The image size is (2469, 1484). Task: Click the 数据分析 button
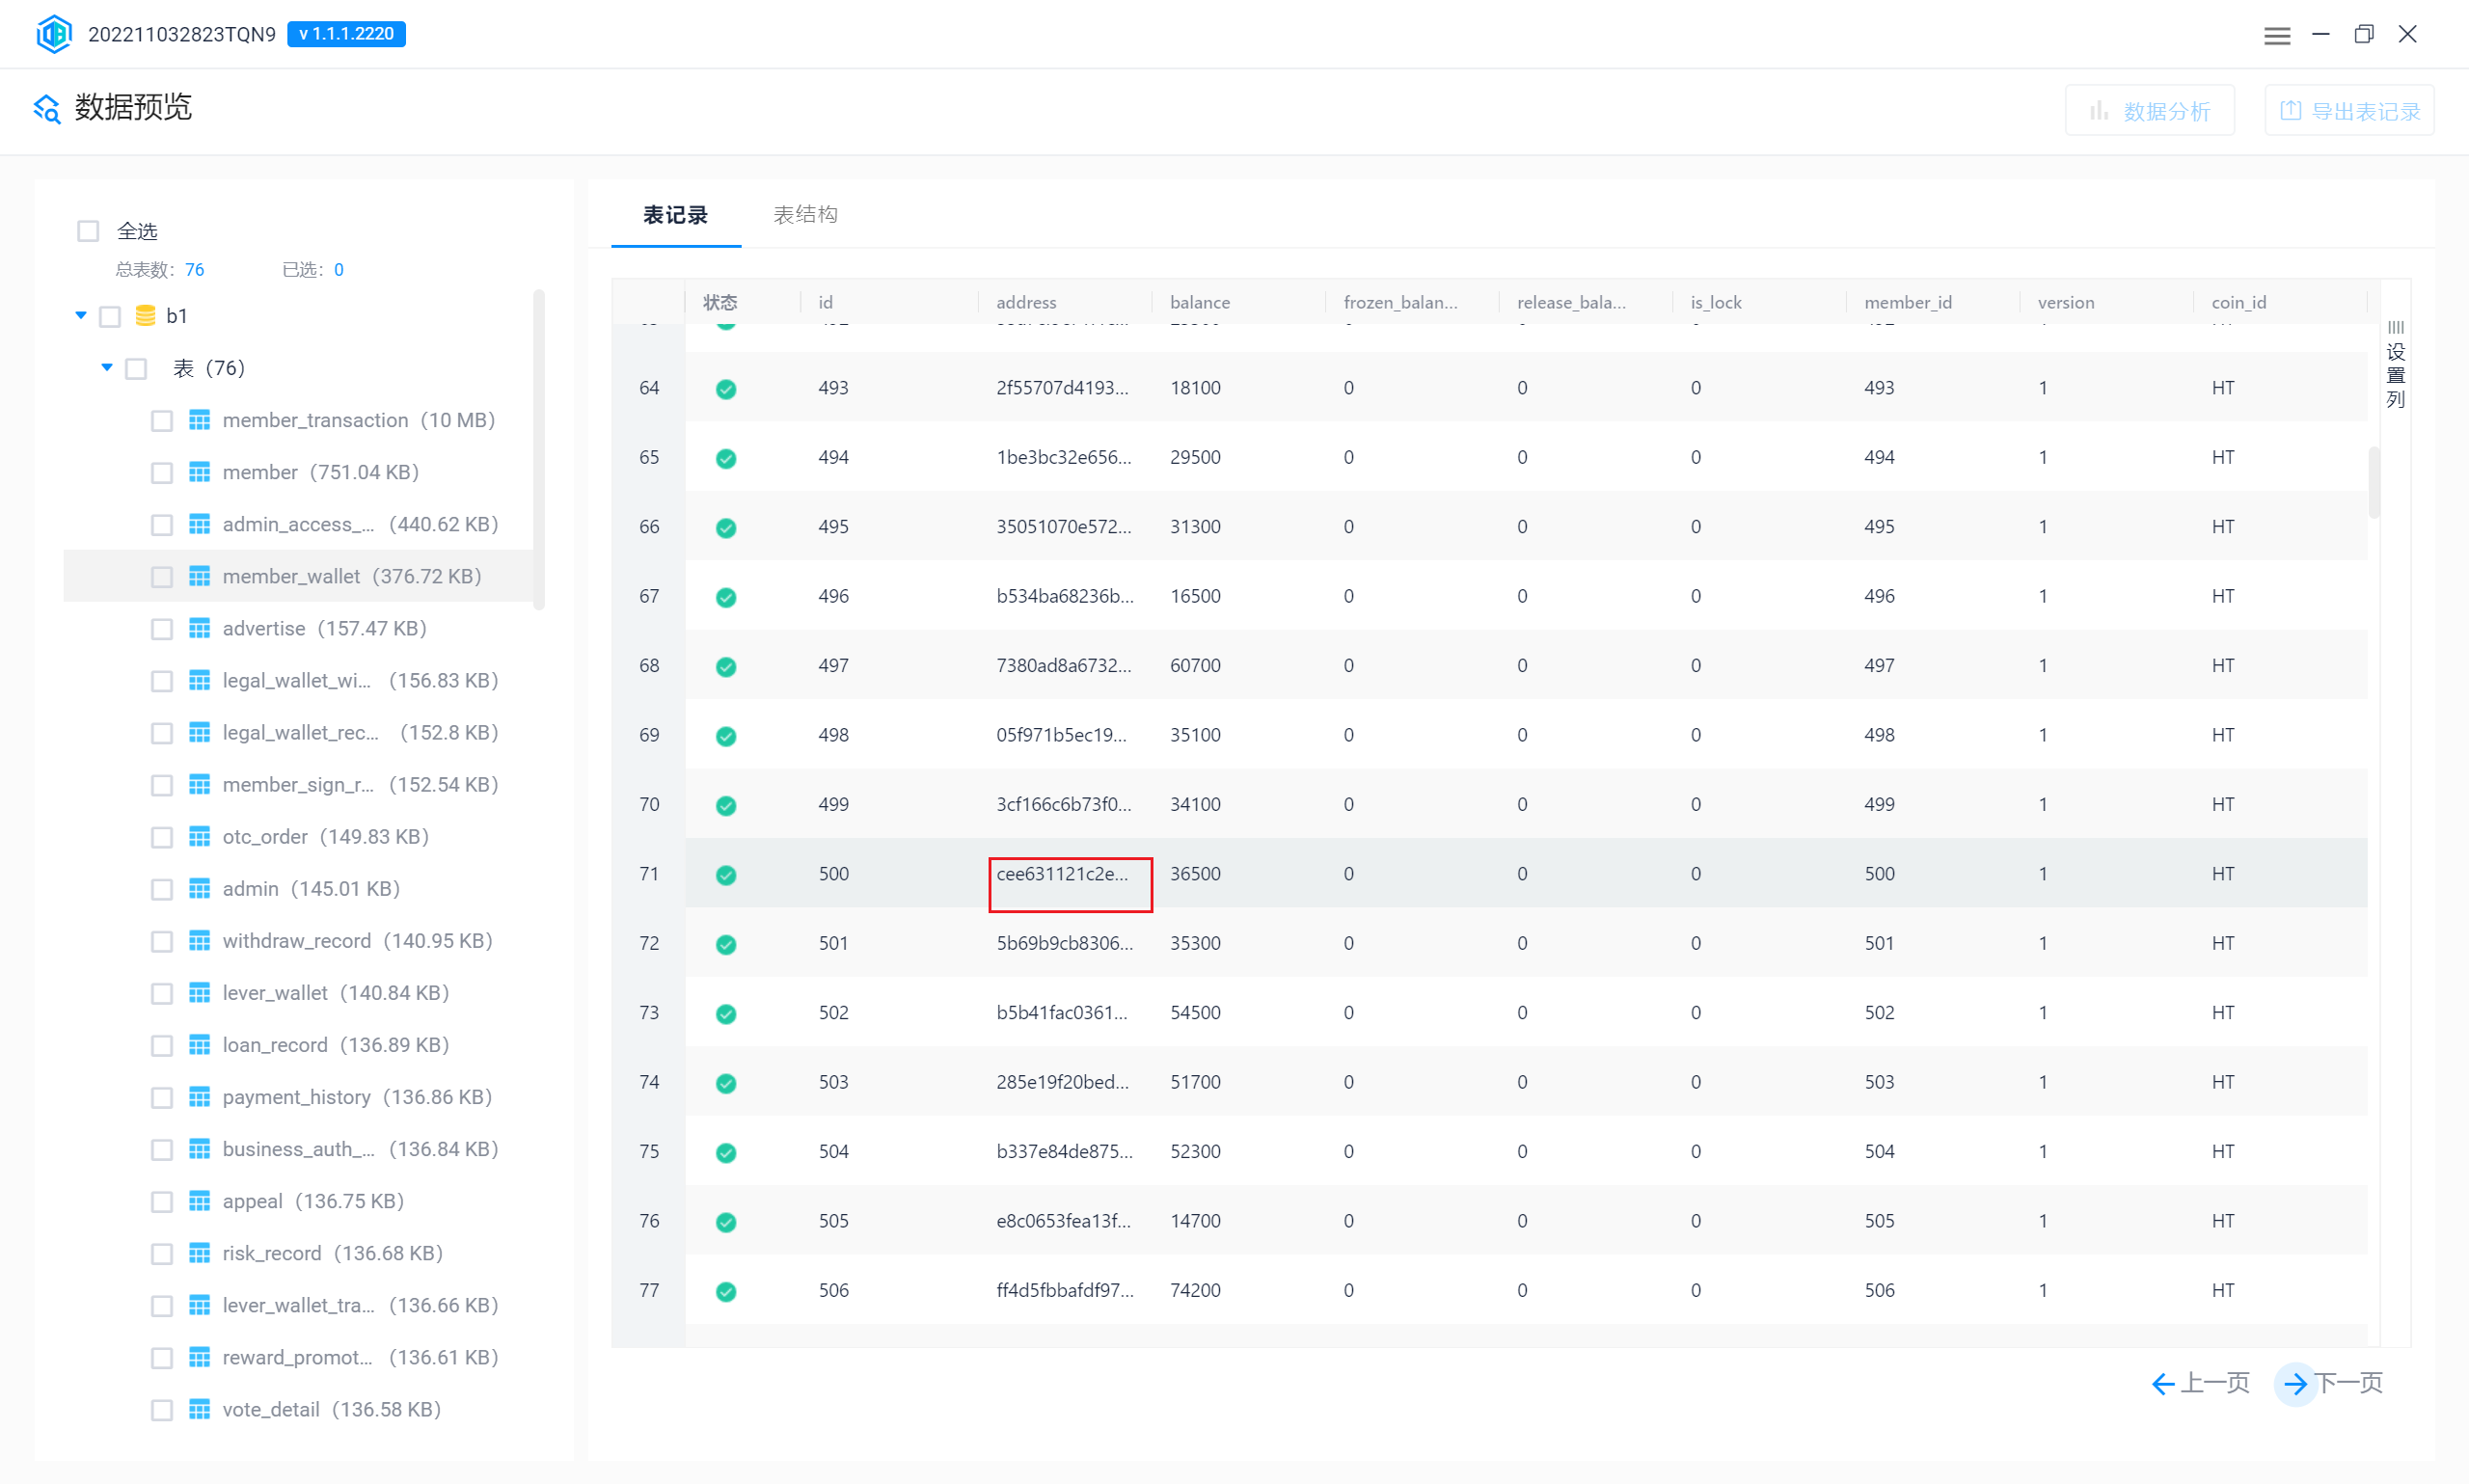[2149, 110]
